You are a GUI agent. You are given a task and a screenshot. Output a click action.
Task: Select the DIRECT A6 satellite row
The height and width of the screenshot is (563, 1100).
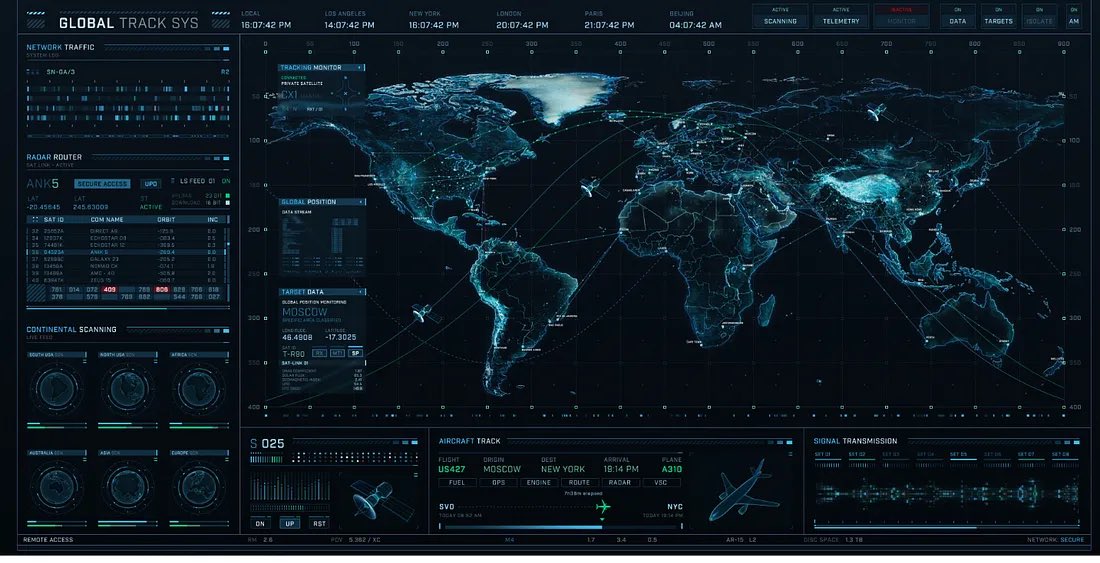tap(126, 231)
